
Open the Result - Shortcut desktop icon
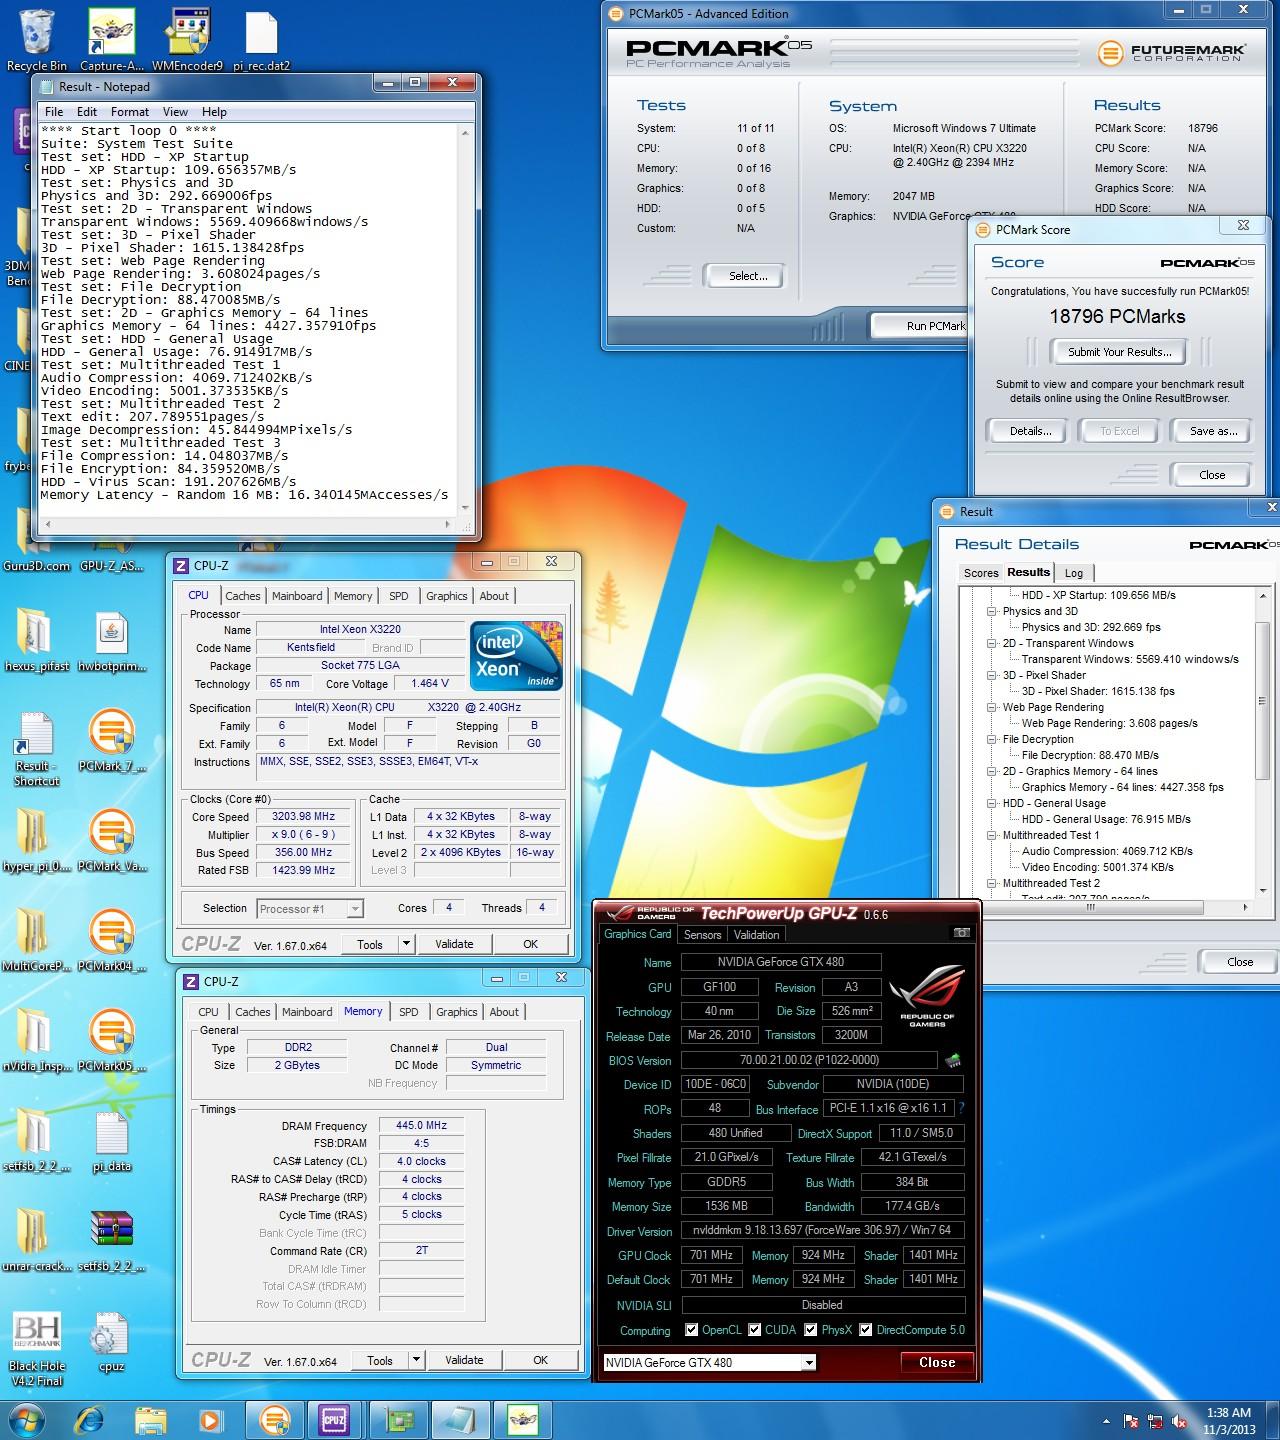(36, 748)
